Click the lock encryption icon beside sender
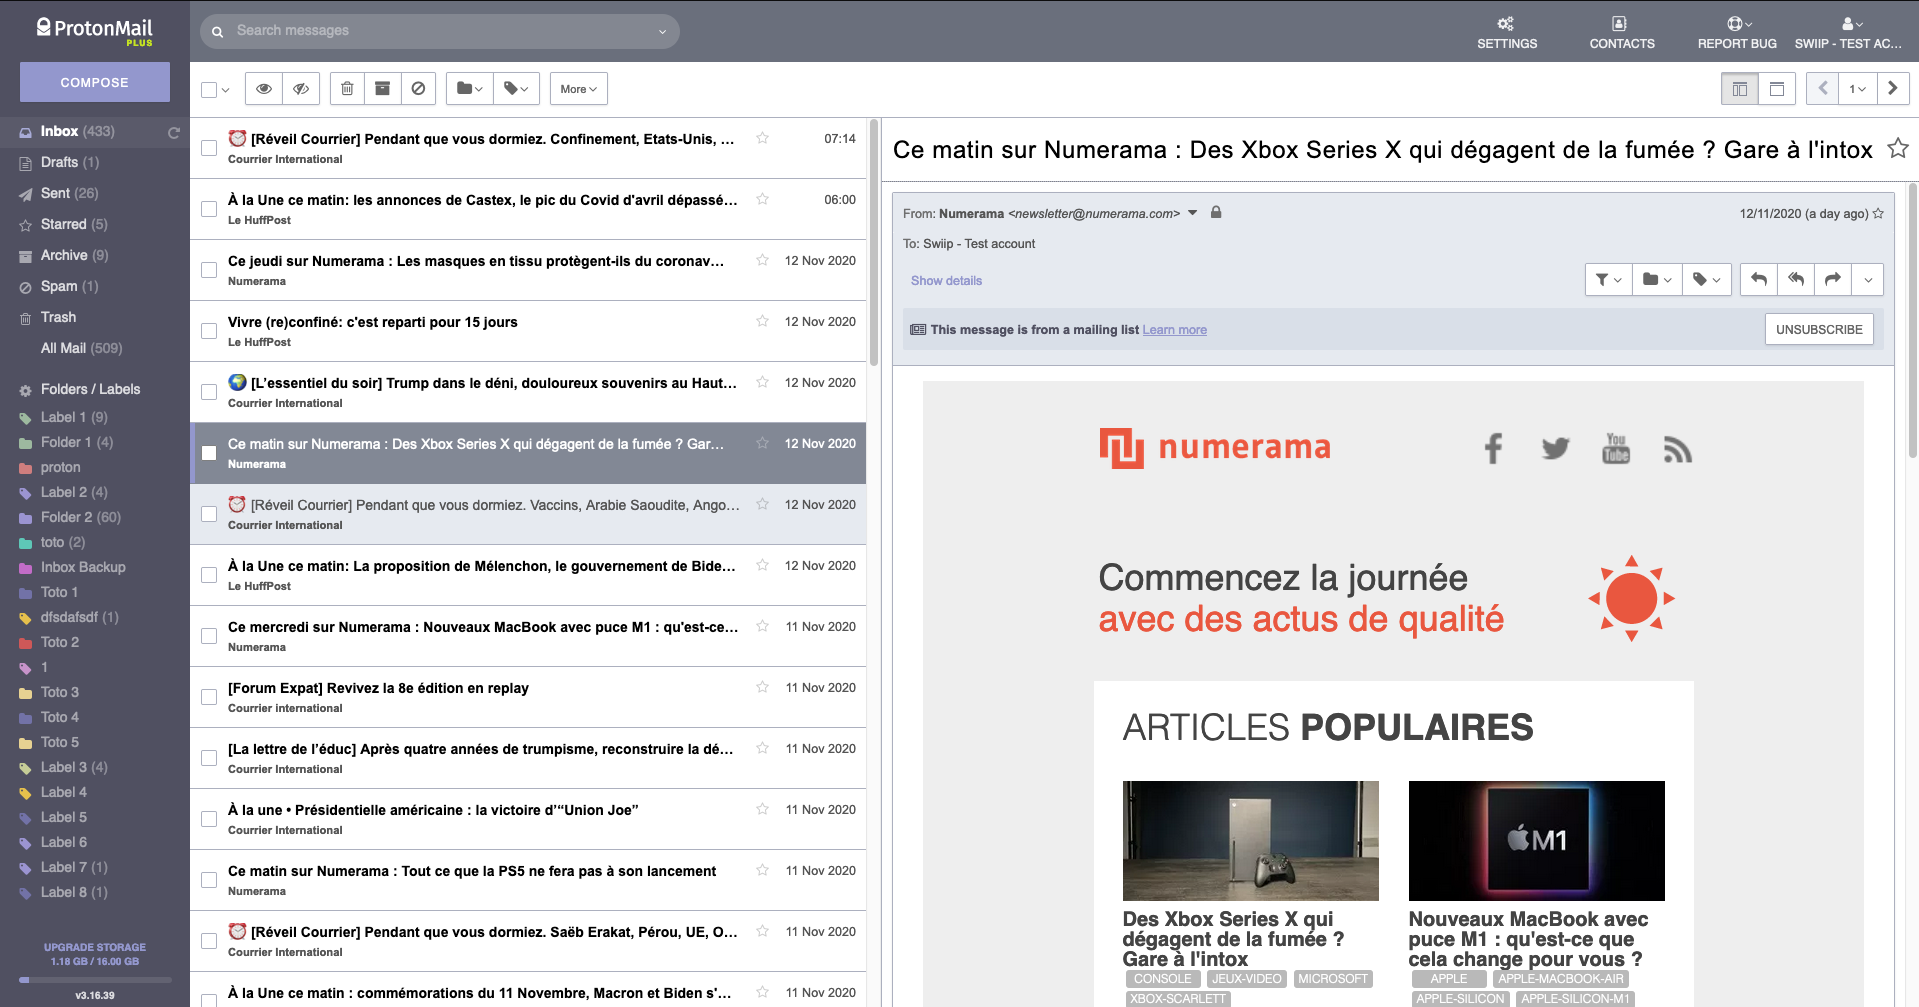Viewport: 1919px width, 1007px height. tap(1216, 212)
